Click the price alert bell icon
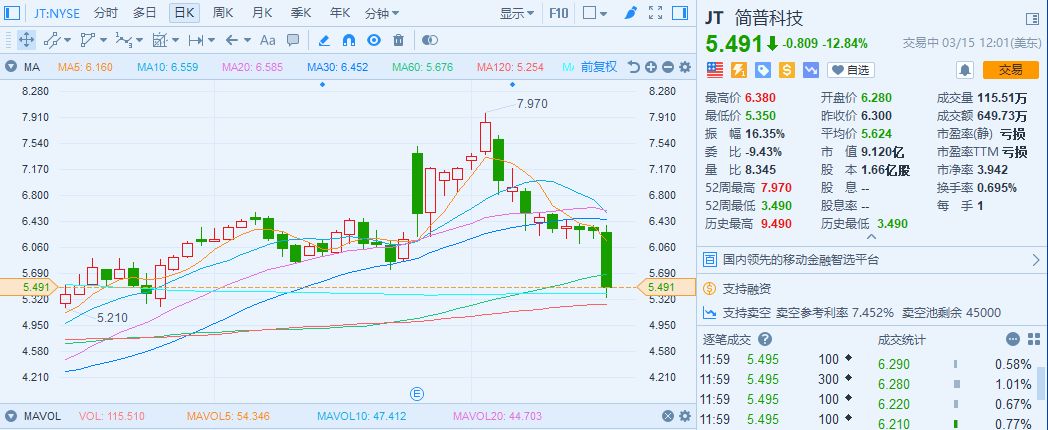This screenshot has height=430, width=1048. pyautogui.click(x=965, y=69)
